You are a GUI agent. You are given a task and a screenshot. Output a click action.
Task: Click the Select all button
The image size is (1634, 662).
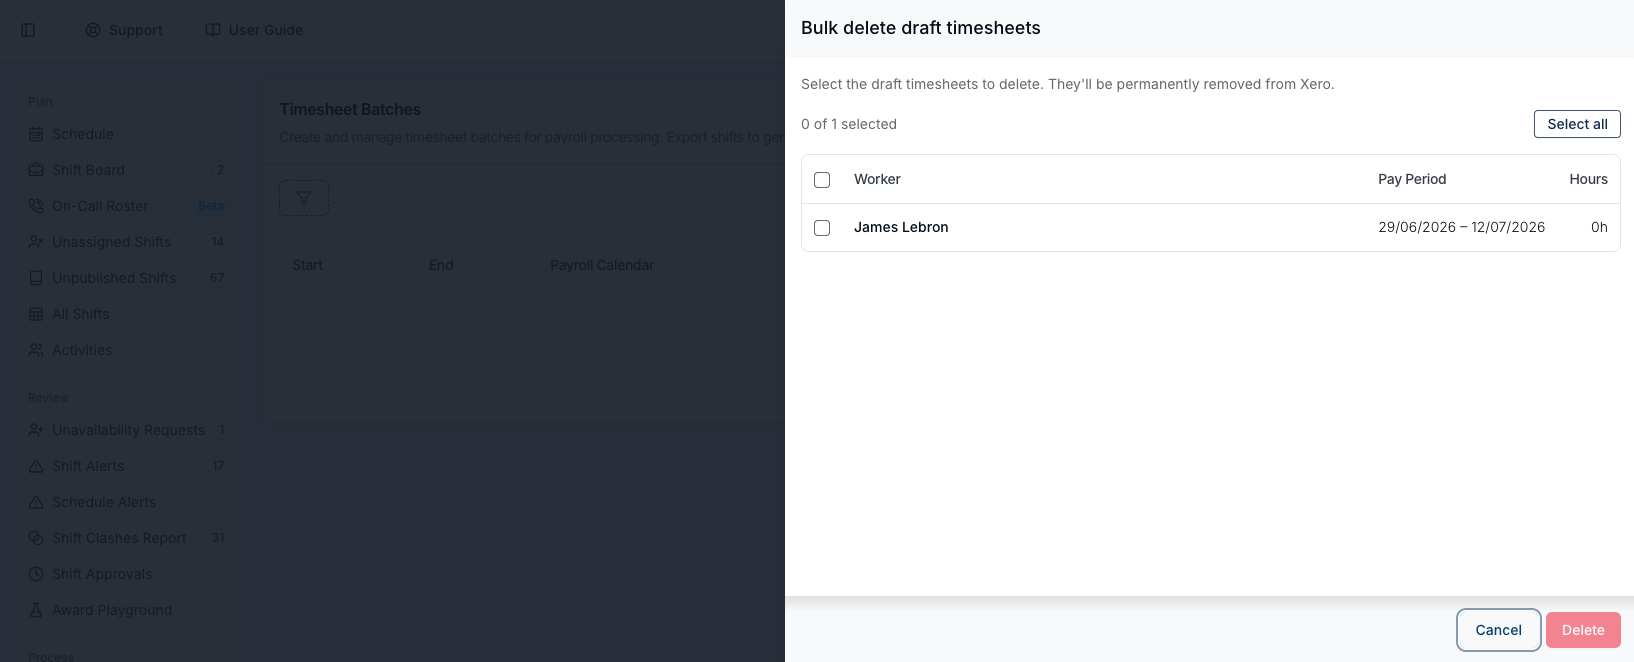[x=1577, y=124]
